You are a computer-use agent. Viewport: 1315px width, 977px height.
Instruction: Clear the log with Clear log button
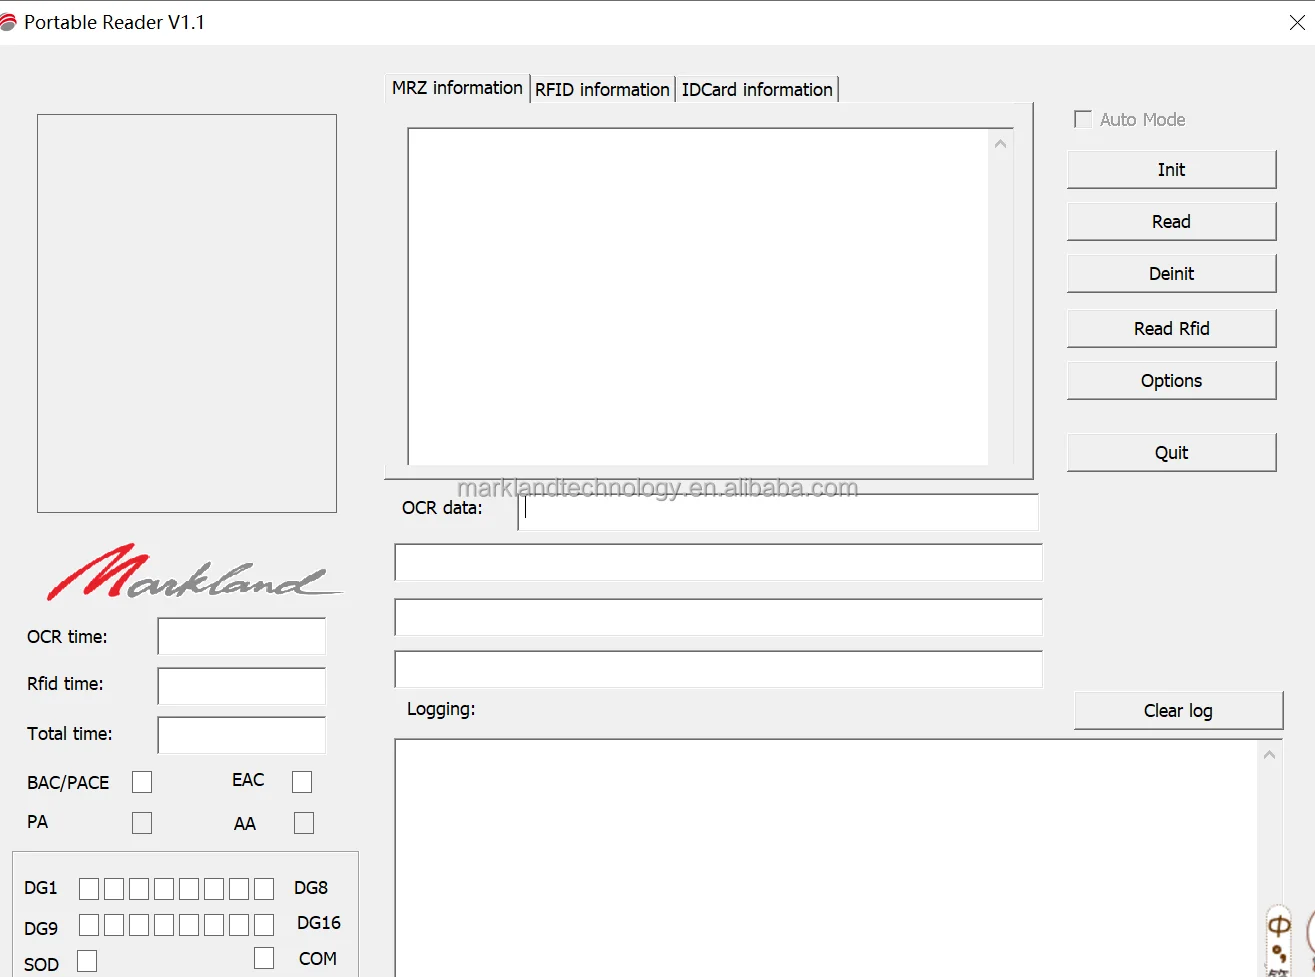tap(1178, 710)
